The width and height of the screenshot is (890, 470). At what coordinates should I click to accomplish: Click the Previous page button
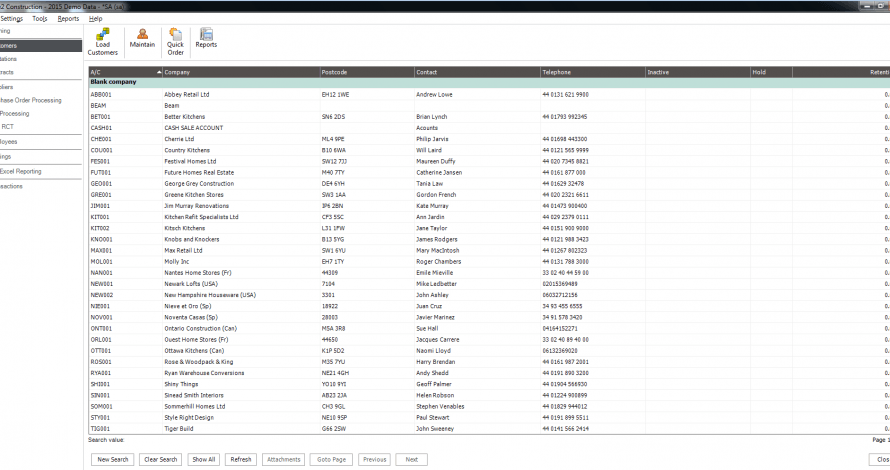[375, 460]
